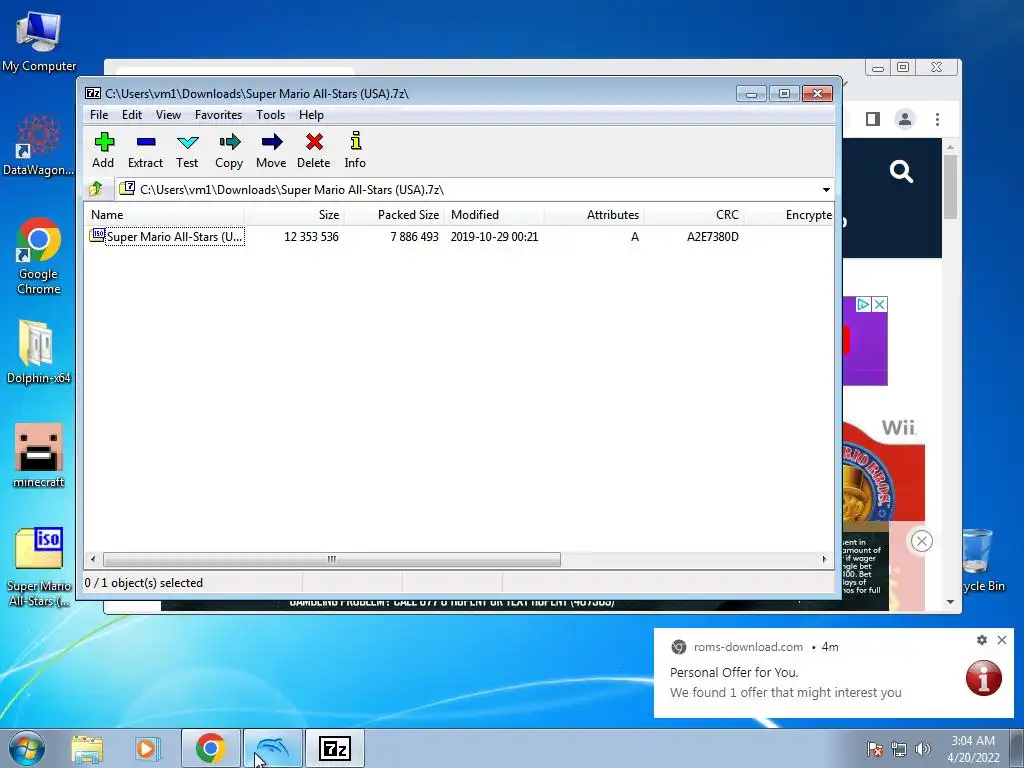Screen dimensions: 1024x768
Task: Open the View menu
Action: coord(168,115)
